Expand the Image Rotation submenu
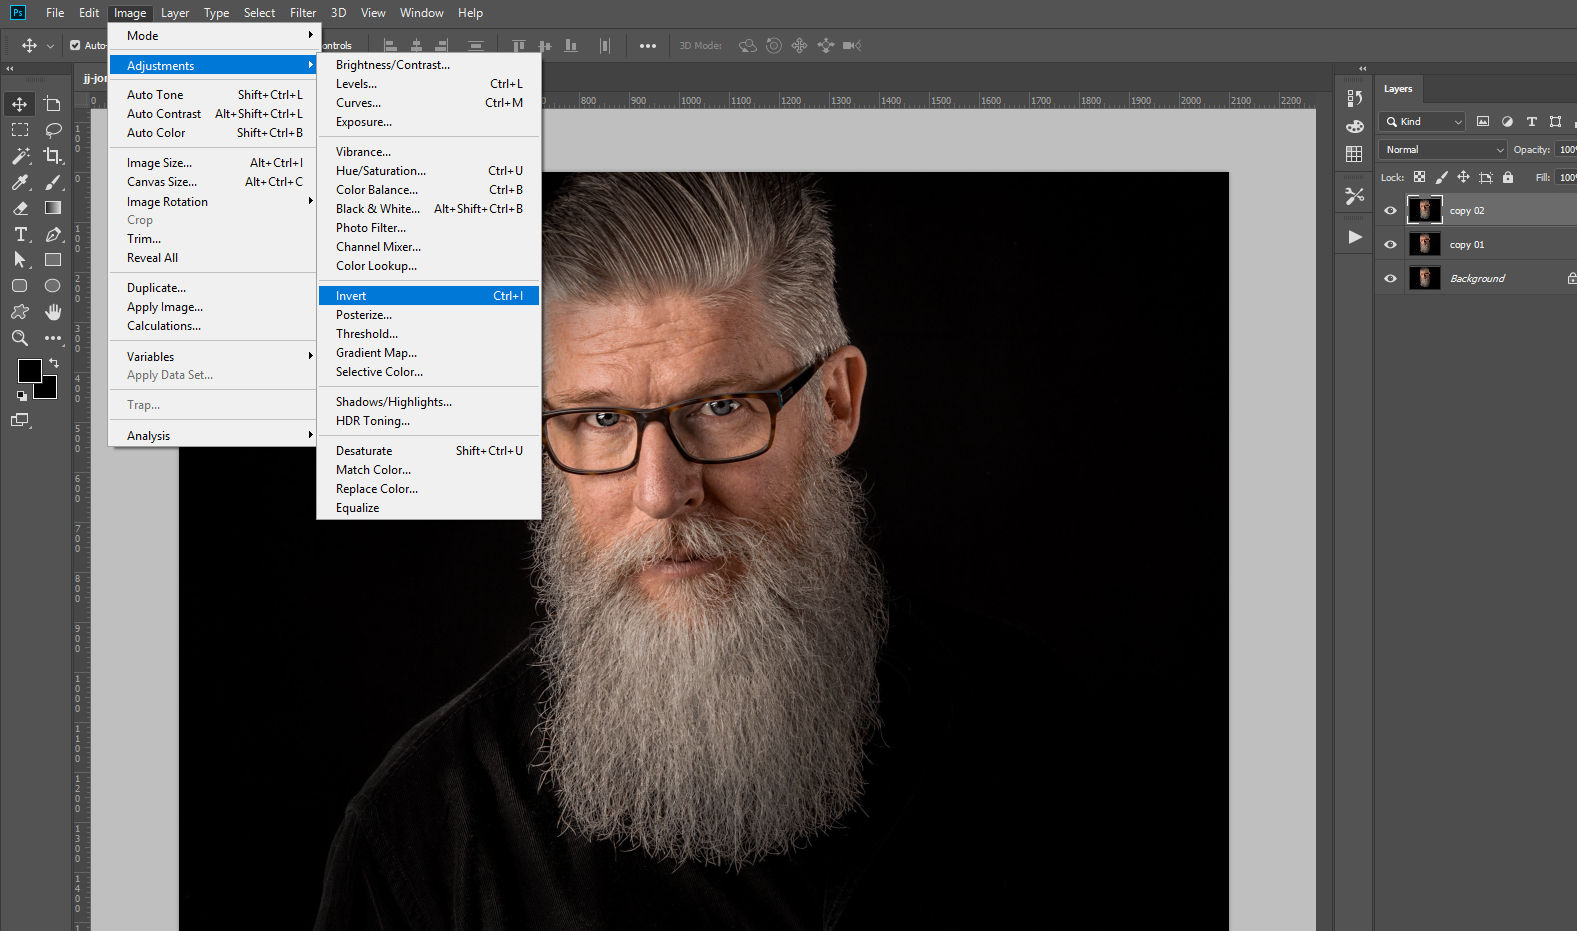This screenshot has width=1577, height=931. click(213, 202)
